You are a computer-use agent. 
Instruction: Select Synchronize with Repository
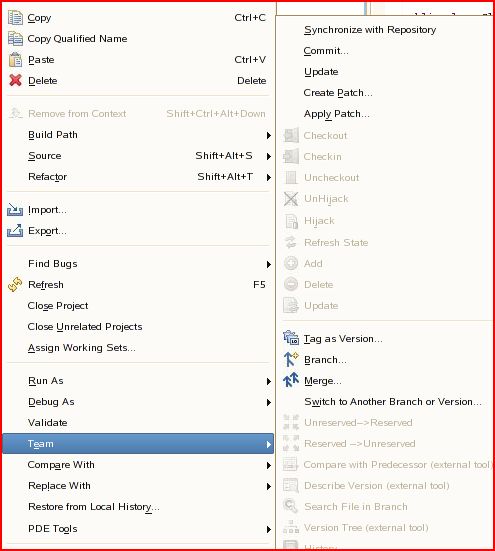[370, 30]
